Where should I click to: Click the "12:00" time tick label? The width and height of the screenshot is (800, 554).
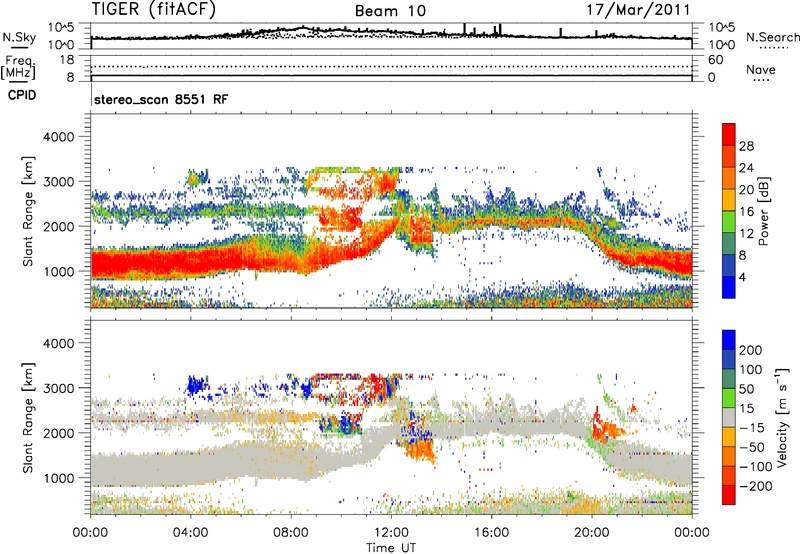391,533
